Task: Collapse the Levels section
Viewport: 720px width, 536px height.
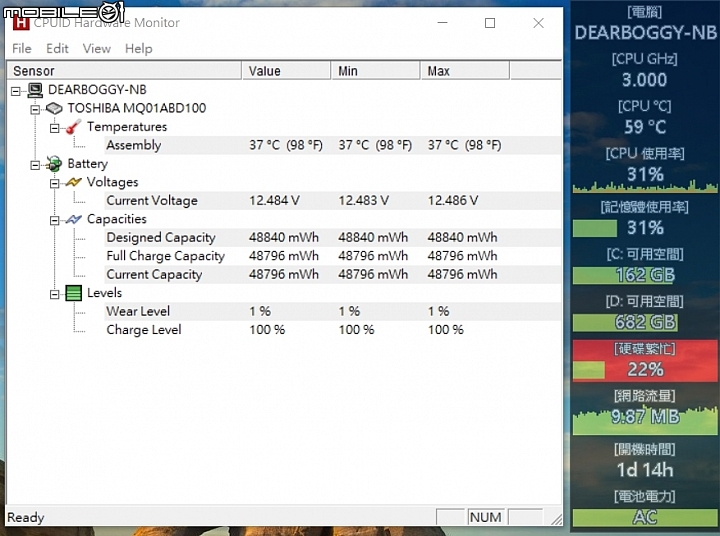Action: coord(54,294)
